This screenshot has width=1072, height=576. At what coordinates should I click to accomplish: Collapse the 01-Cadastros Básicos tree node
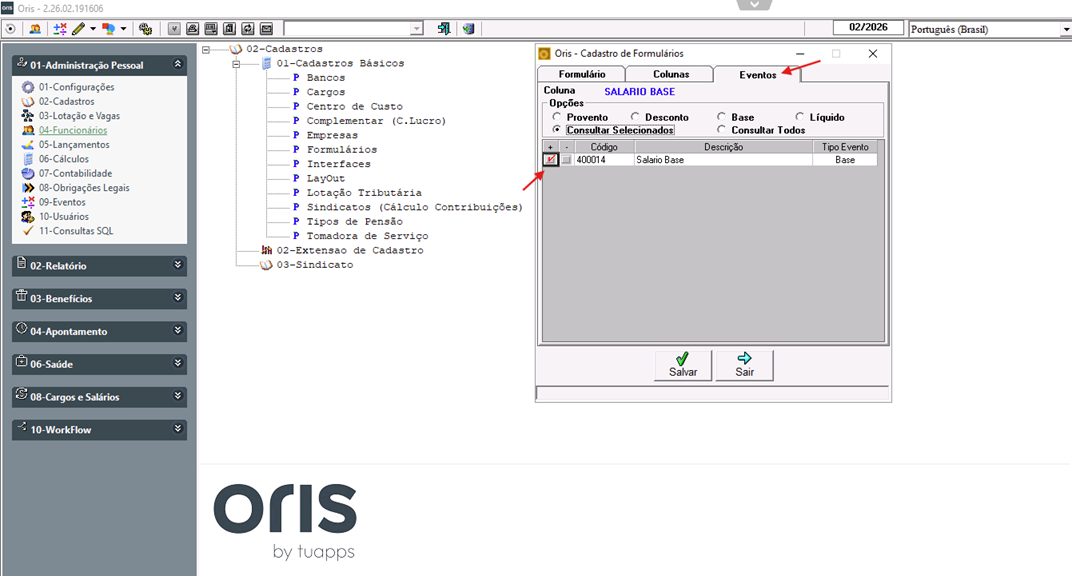[236, 64]
